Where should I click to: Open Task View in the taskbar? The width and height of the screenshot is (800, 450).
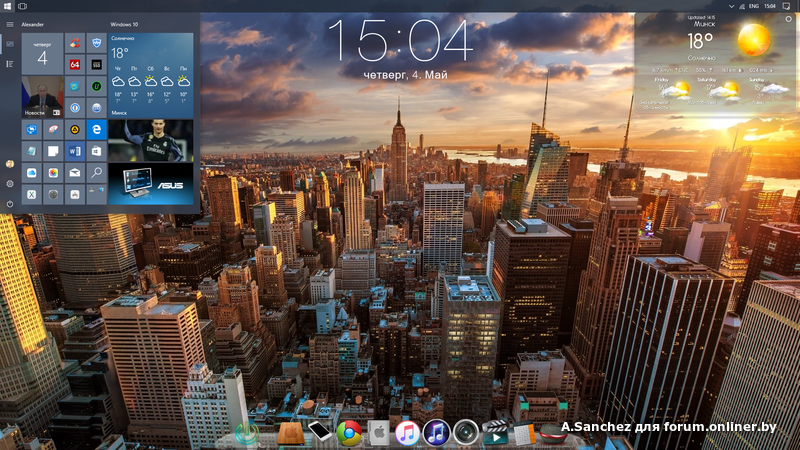tap(22, 6)
